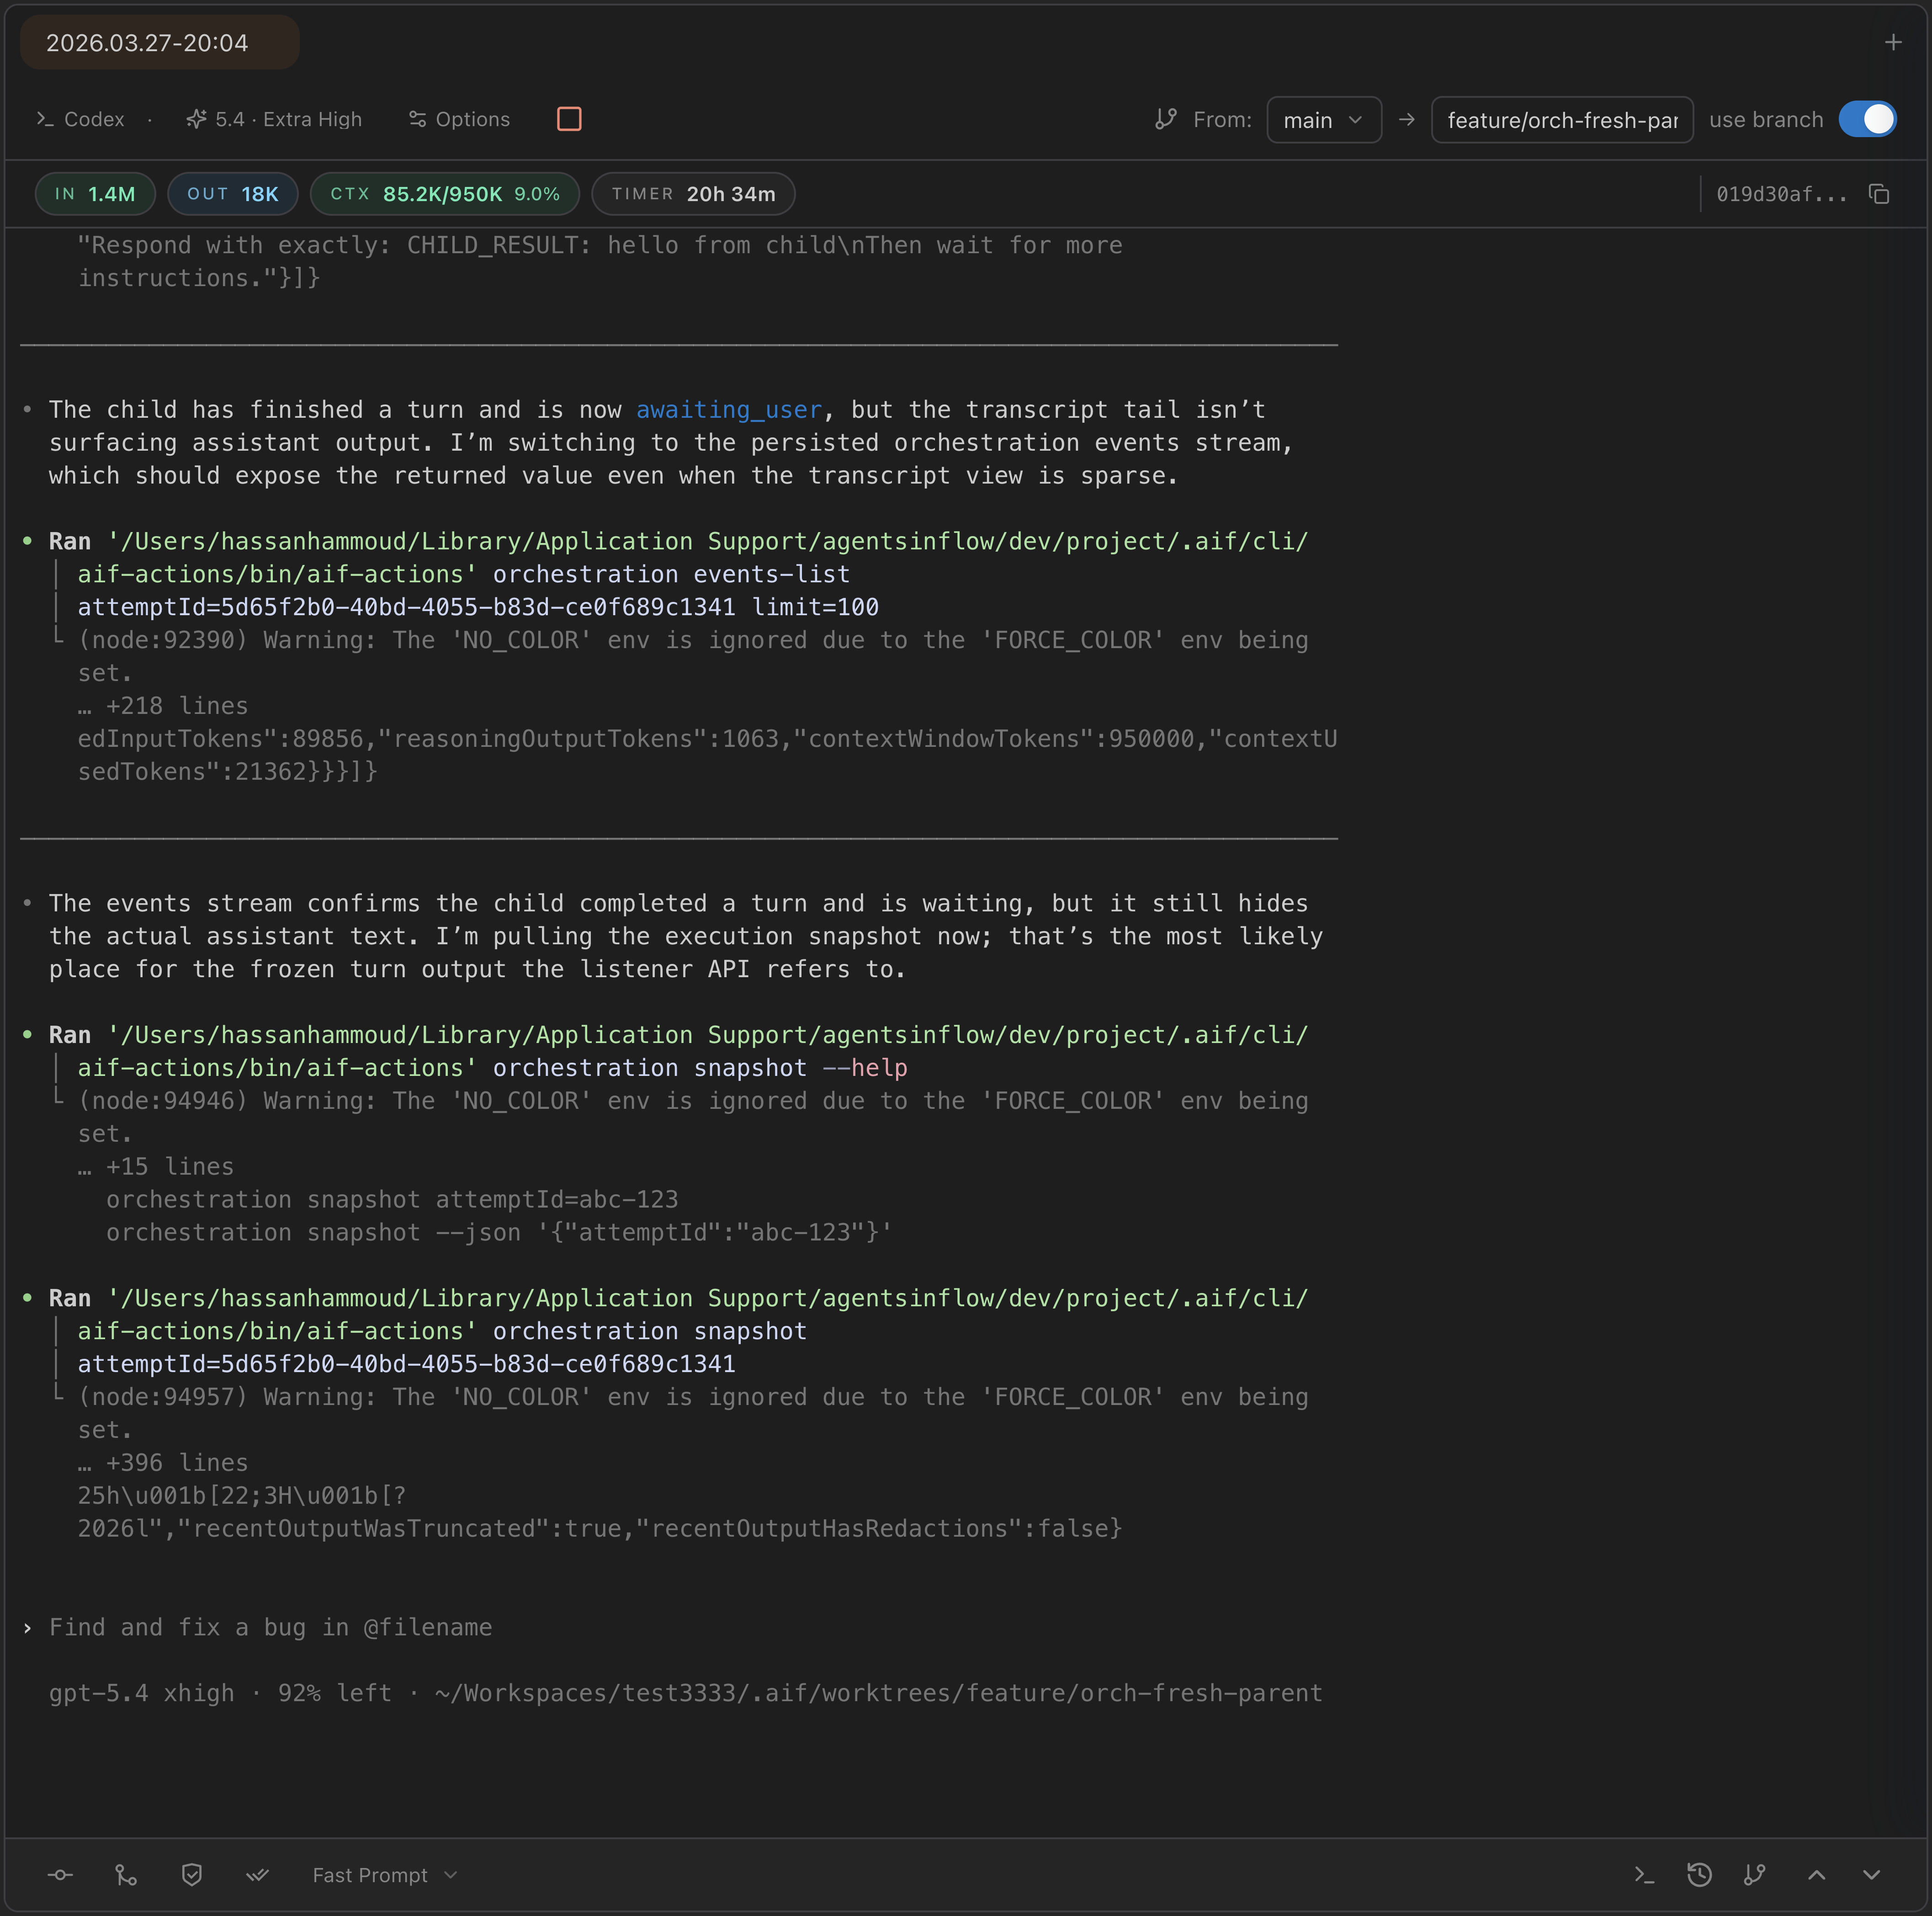Open the terminal from the bottom toolbar
This screenshot has height=1916, width=1932.
point(1643,1874)
